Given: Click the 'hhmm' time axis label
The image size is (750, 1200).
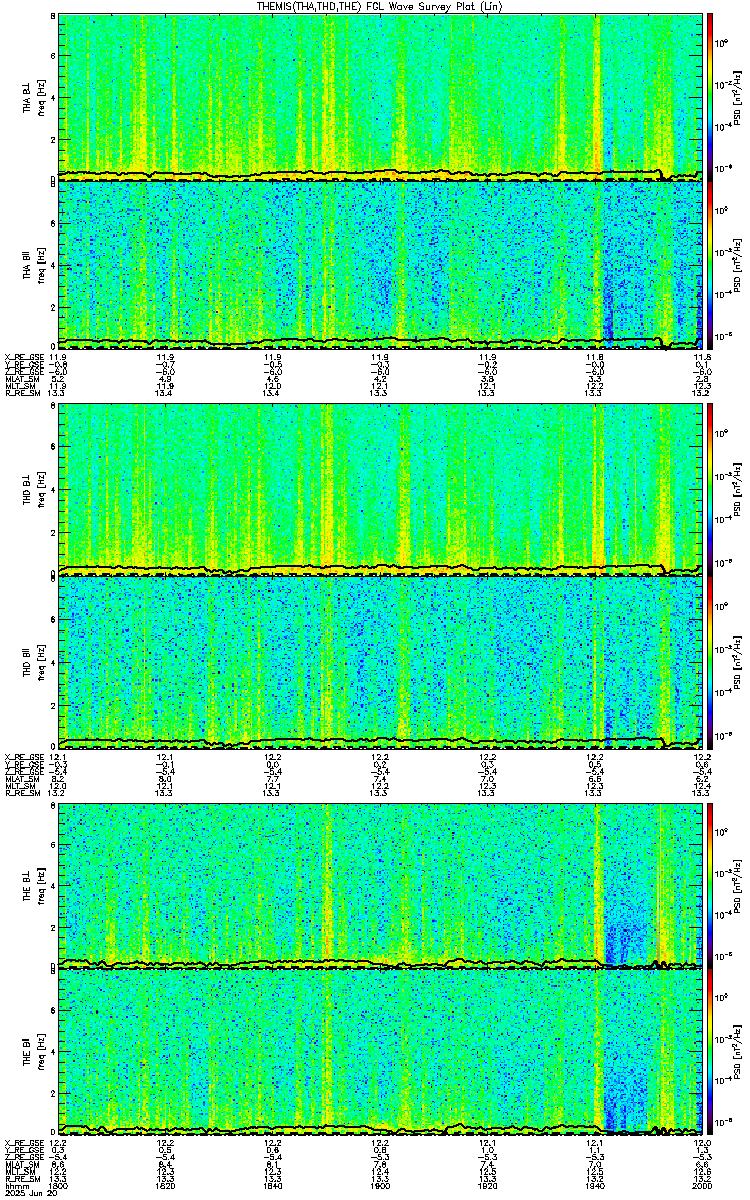Looking at the screenshot, I should coord(18,1186).
